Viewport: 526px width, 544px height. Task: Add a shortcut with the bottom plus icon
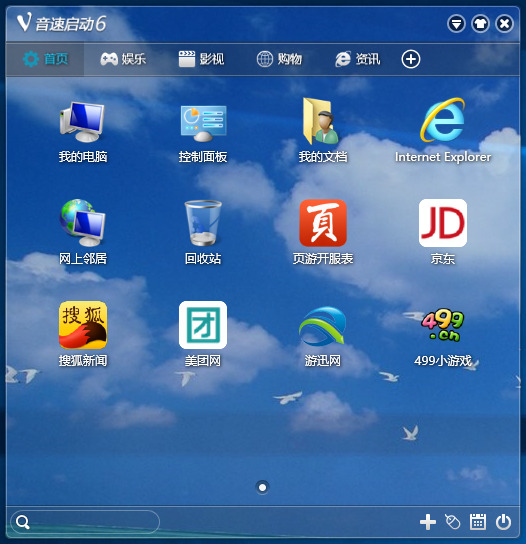428,522
